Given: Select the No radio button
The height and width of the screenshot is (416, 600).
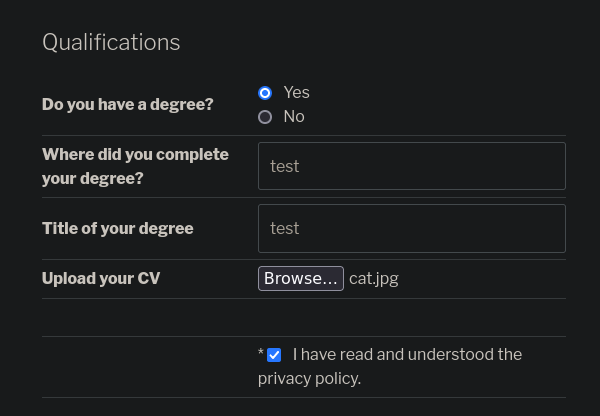Looking at the screenshot, I should pyautogui.click(x=265, y=117).
